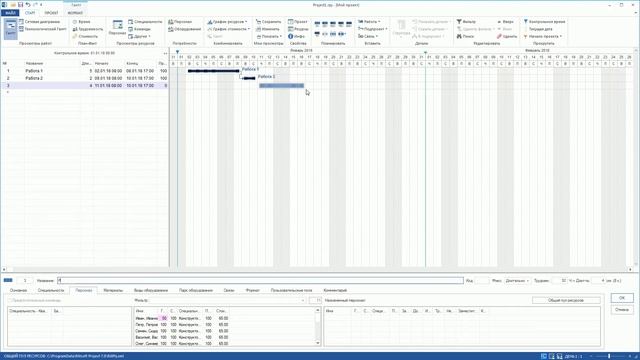Click the Трудоем. value field
The image size is (640, 360).
pyautogui.click(x=559, y=280)
